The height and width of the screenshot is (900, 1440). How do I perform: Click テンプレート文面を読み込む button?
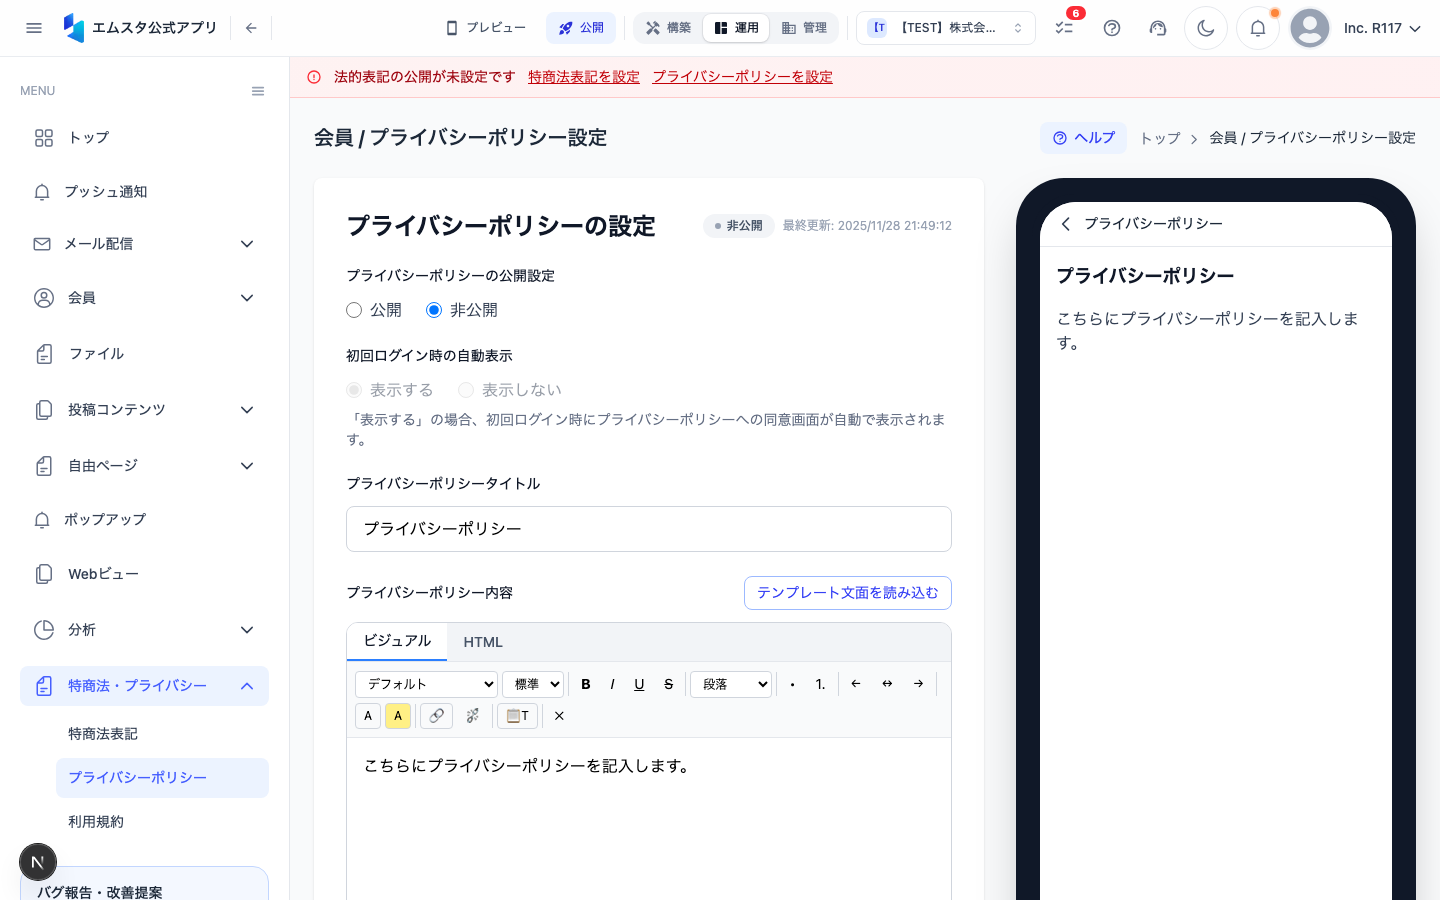pos(848,593)
